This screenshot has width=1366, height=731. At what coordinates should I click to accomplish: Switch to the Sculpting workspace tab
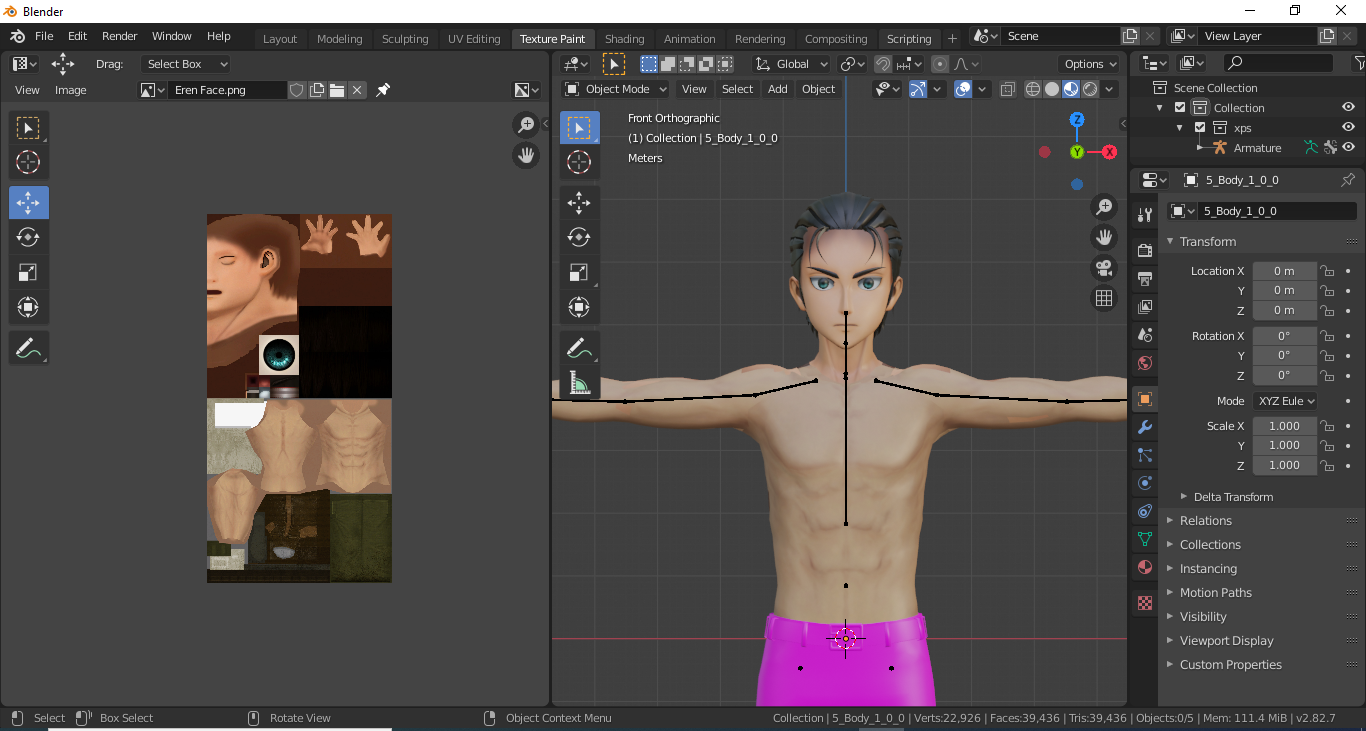(405, 39)
